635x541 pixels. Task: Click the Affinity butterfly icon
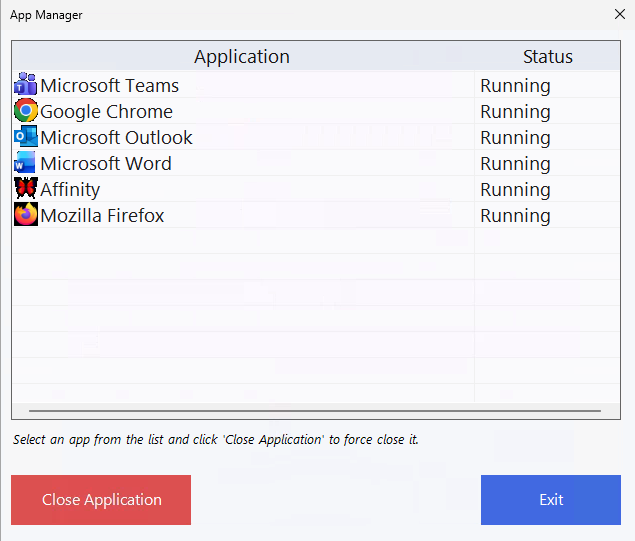click(25, 189)
